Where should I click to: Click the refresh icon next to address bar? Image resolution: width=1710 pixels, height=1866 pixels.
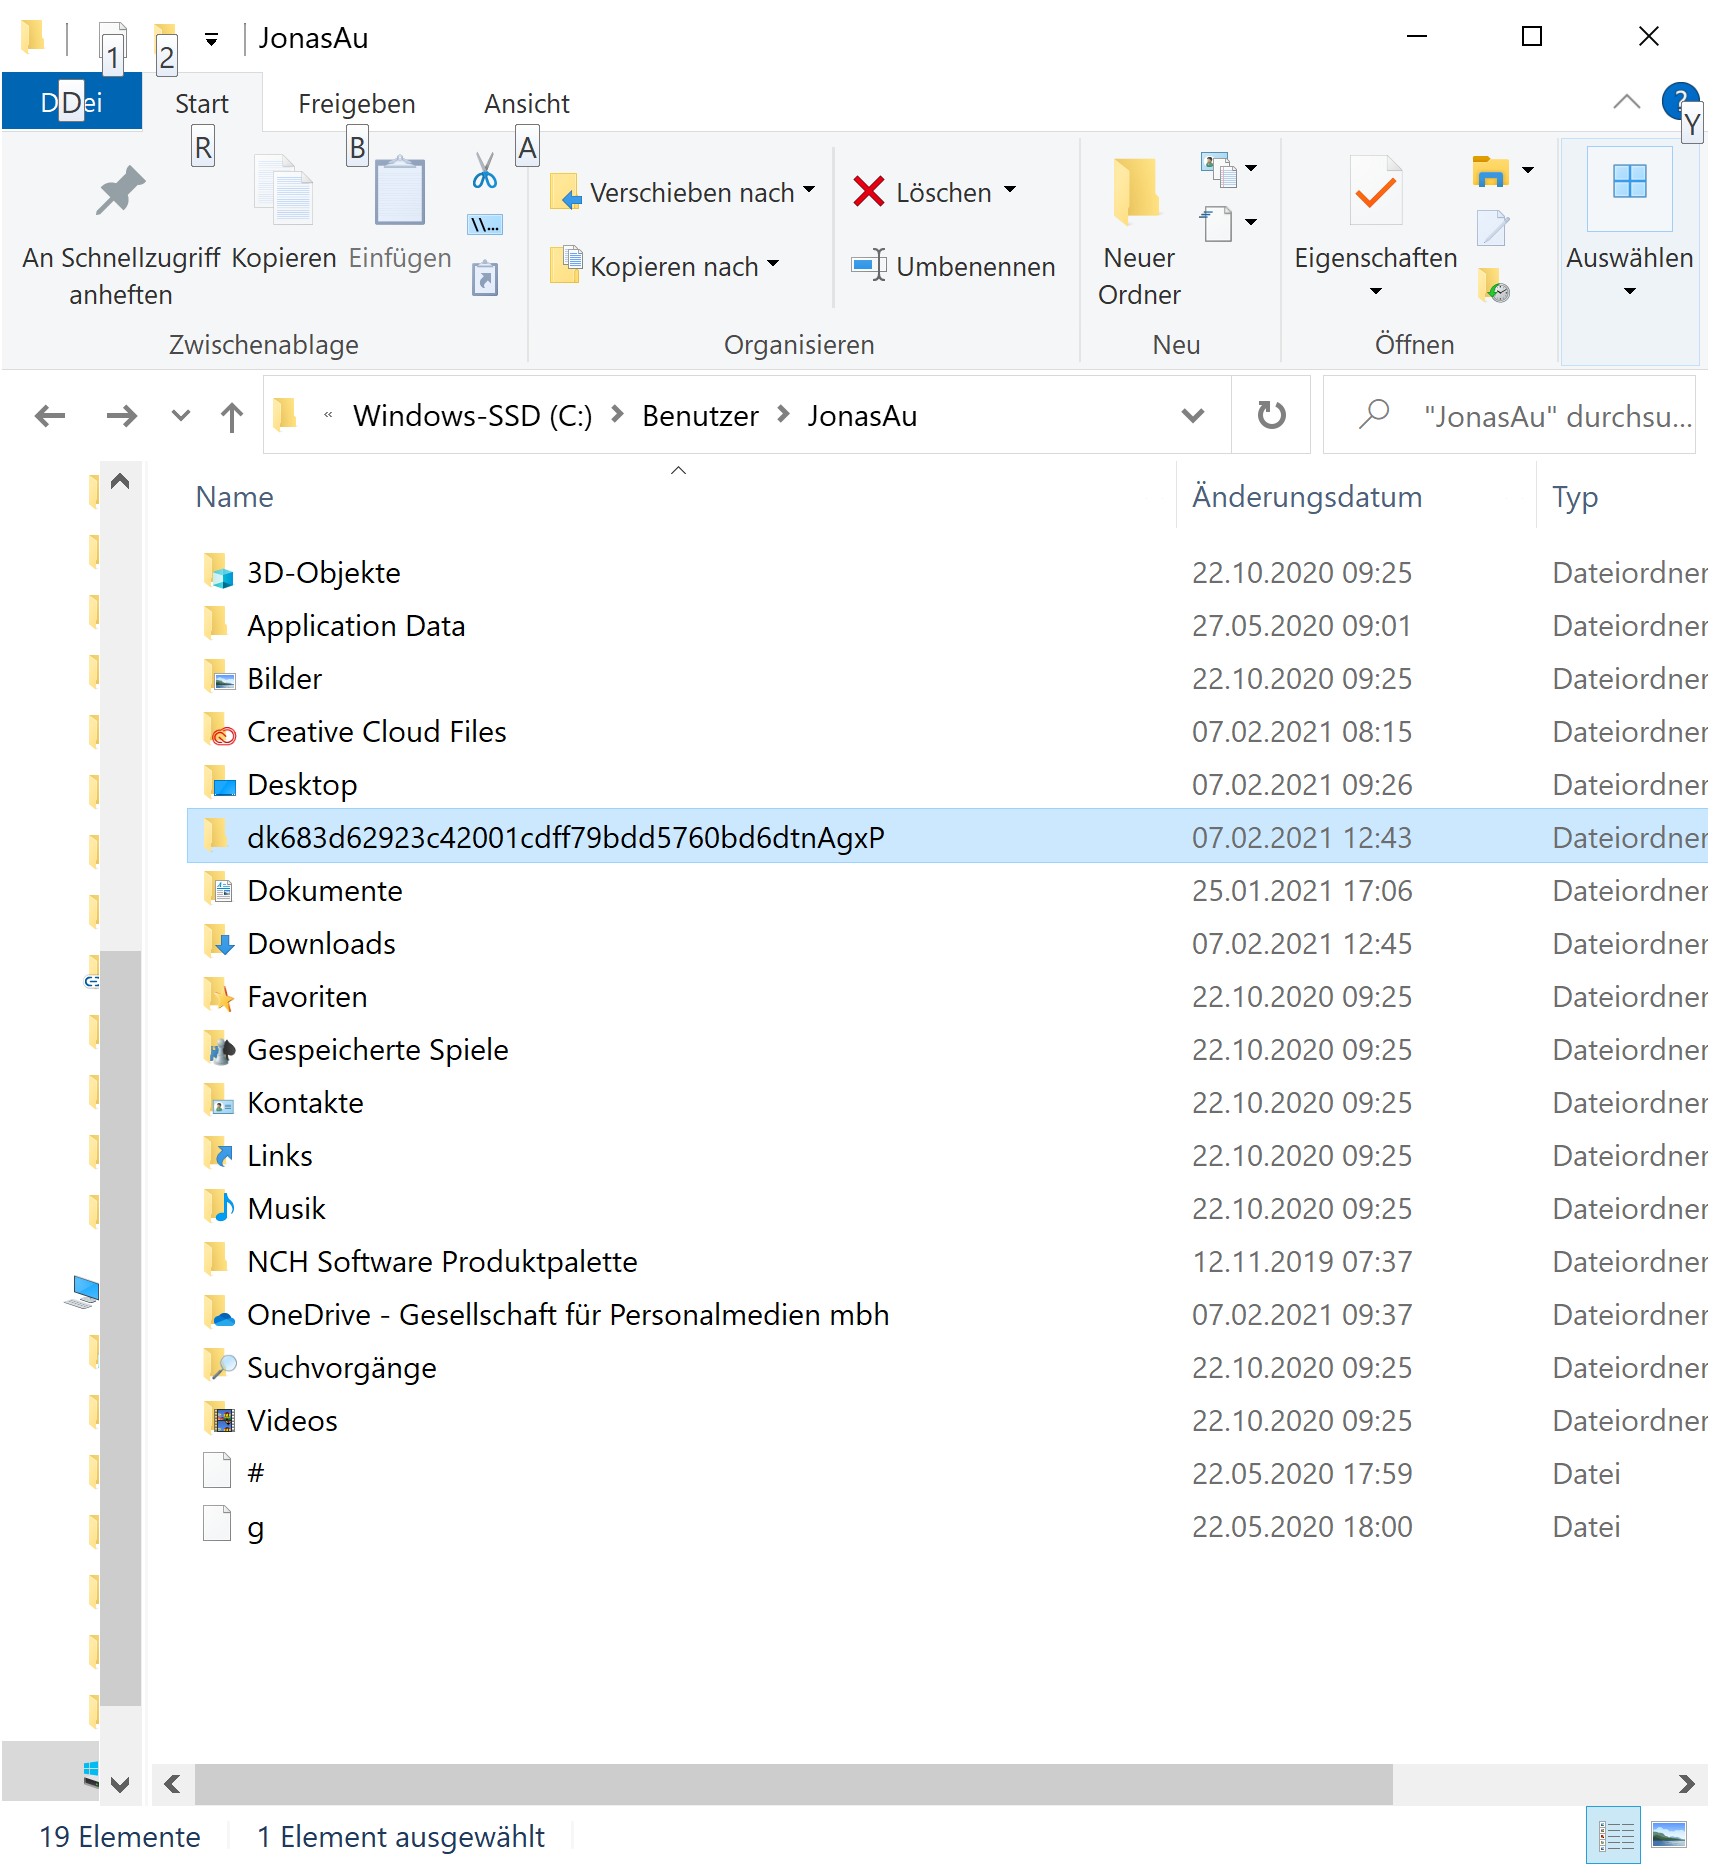[1271, 415]
